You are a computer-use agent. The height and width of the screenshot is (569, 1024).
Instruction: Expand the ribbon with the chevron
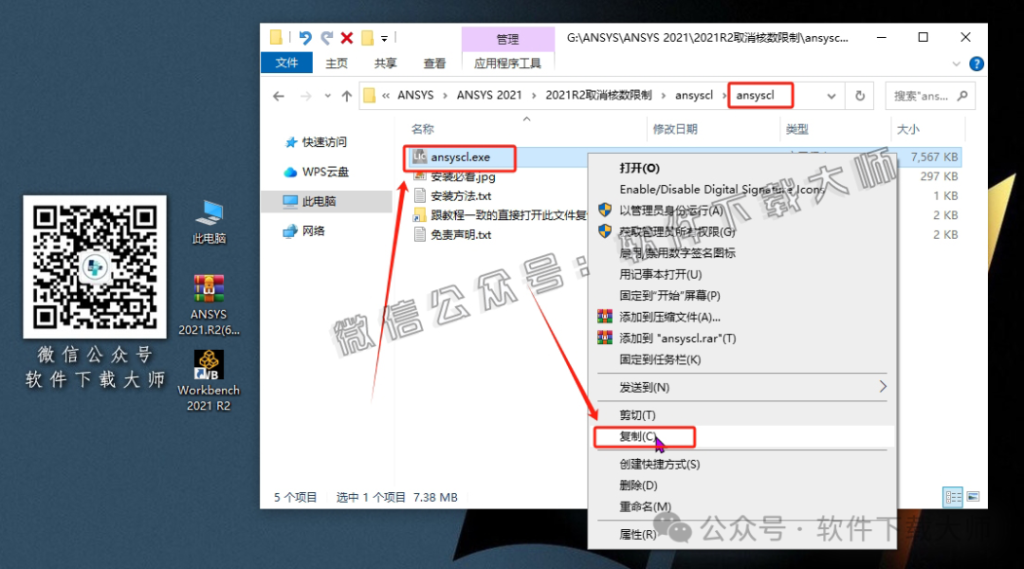pos(956,64)
